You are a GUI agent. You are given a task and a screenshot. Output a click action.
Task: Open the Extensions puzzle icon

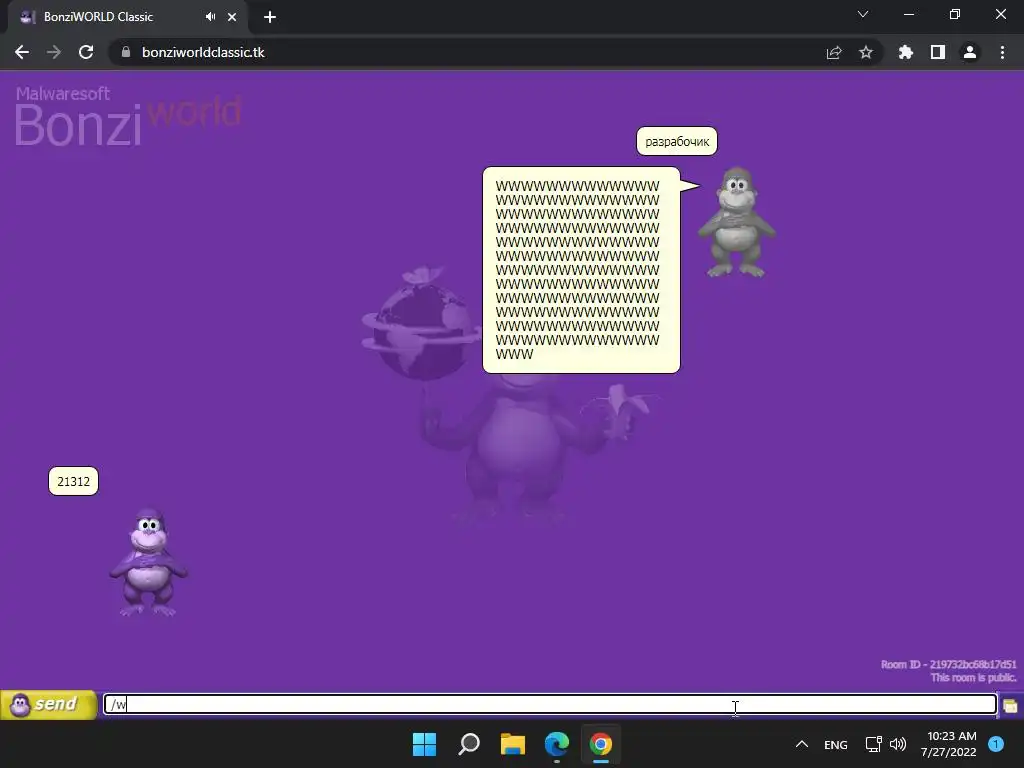click(906, 52)
